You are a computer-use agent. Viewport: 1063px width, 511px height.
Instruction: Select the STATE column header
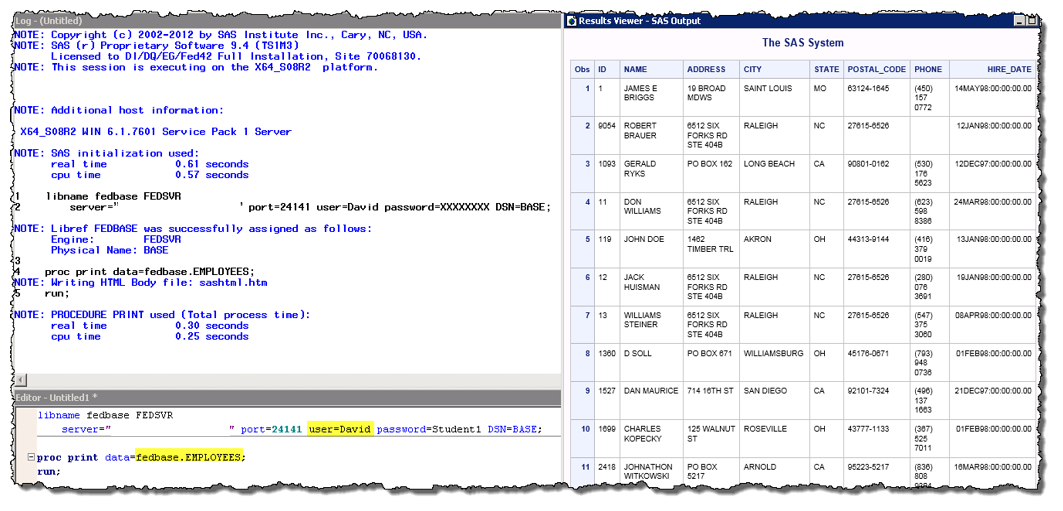tap(826, 69)
